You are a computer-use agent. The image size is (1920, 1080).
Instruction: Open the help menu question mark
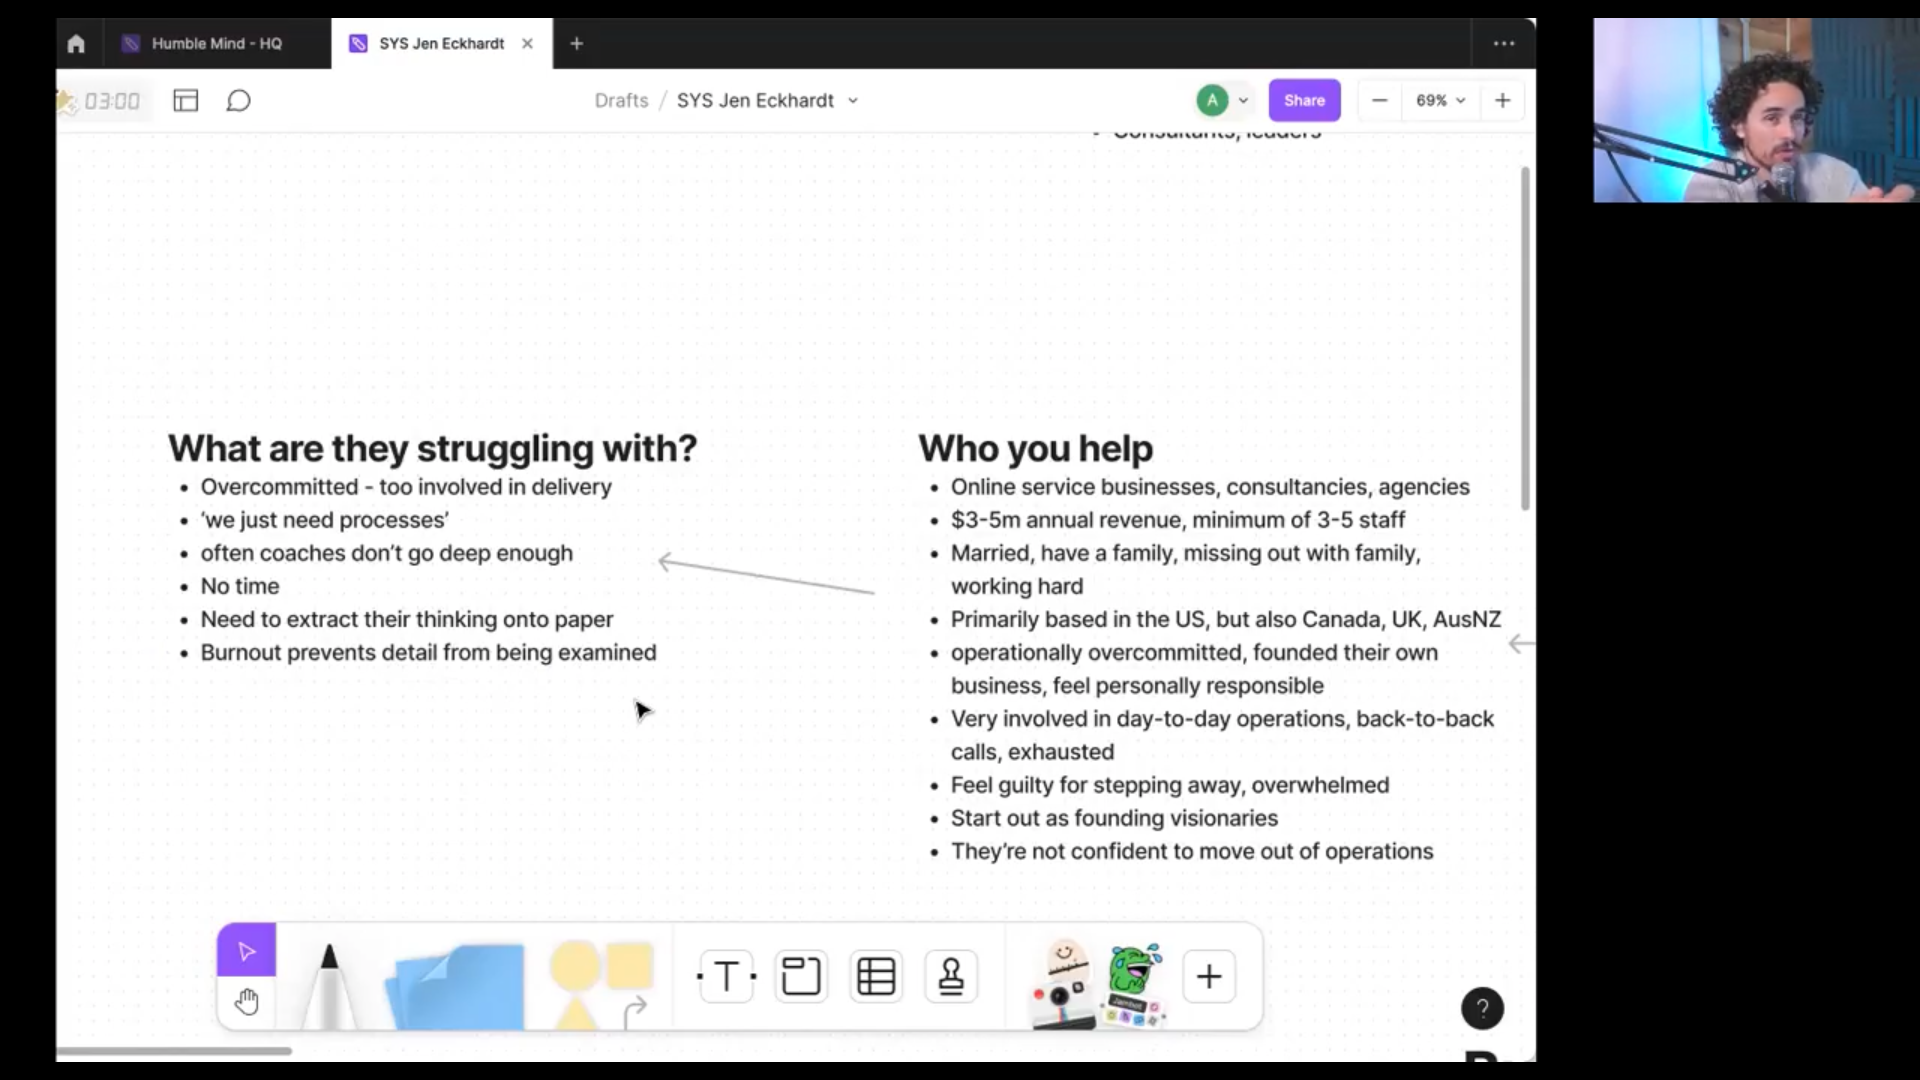click(1482, 1008)
